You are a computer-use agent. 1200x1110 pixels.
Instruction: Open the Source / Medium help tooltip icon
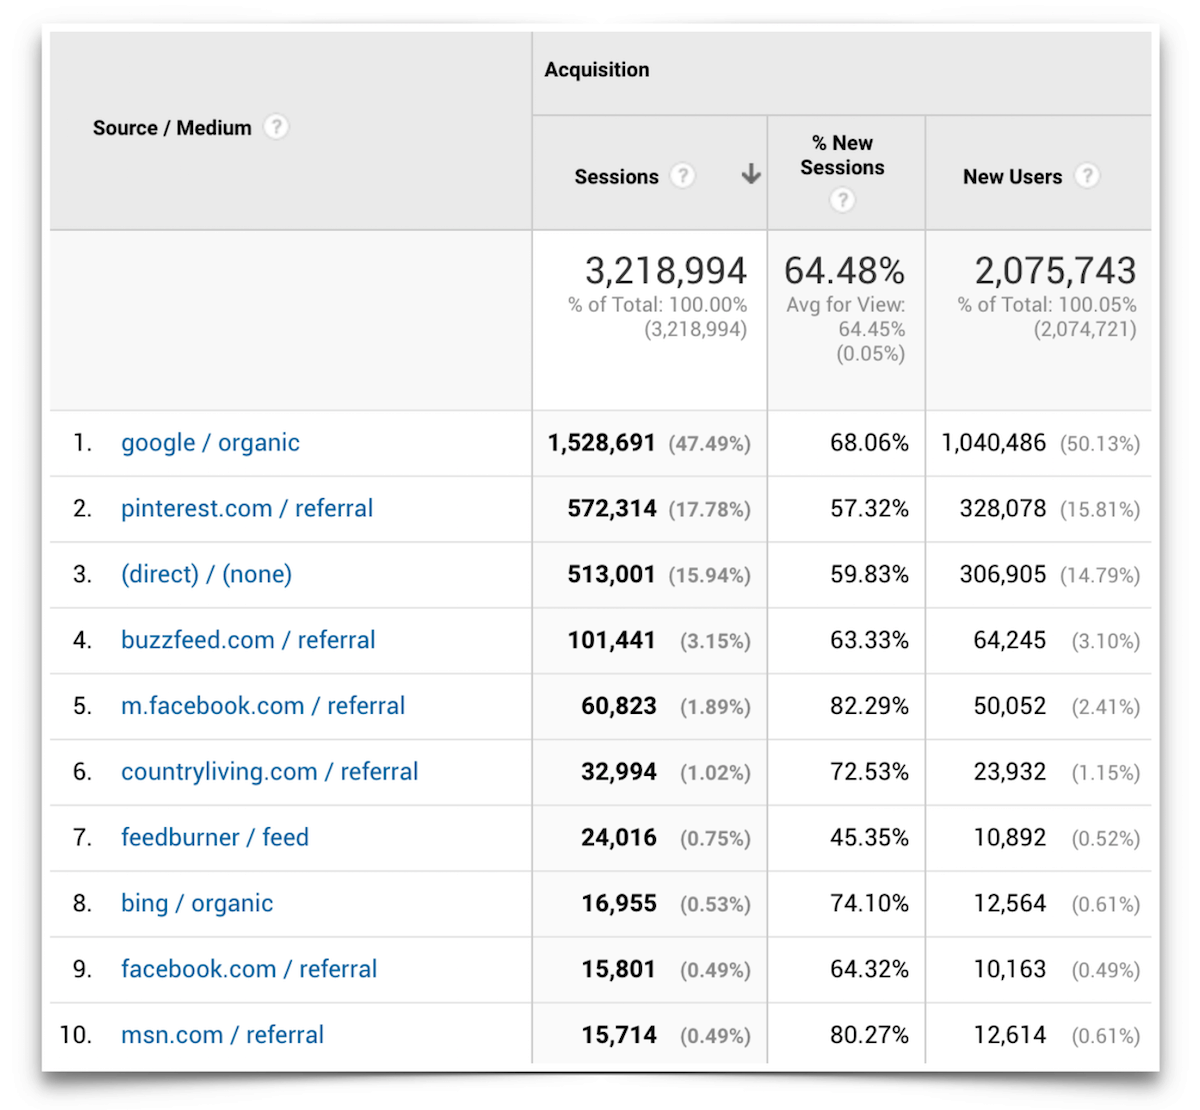click(276, 127)
